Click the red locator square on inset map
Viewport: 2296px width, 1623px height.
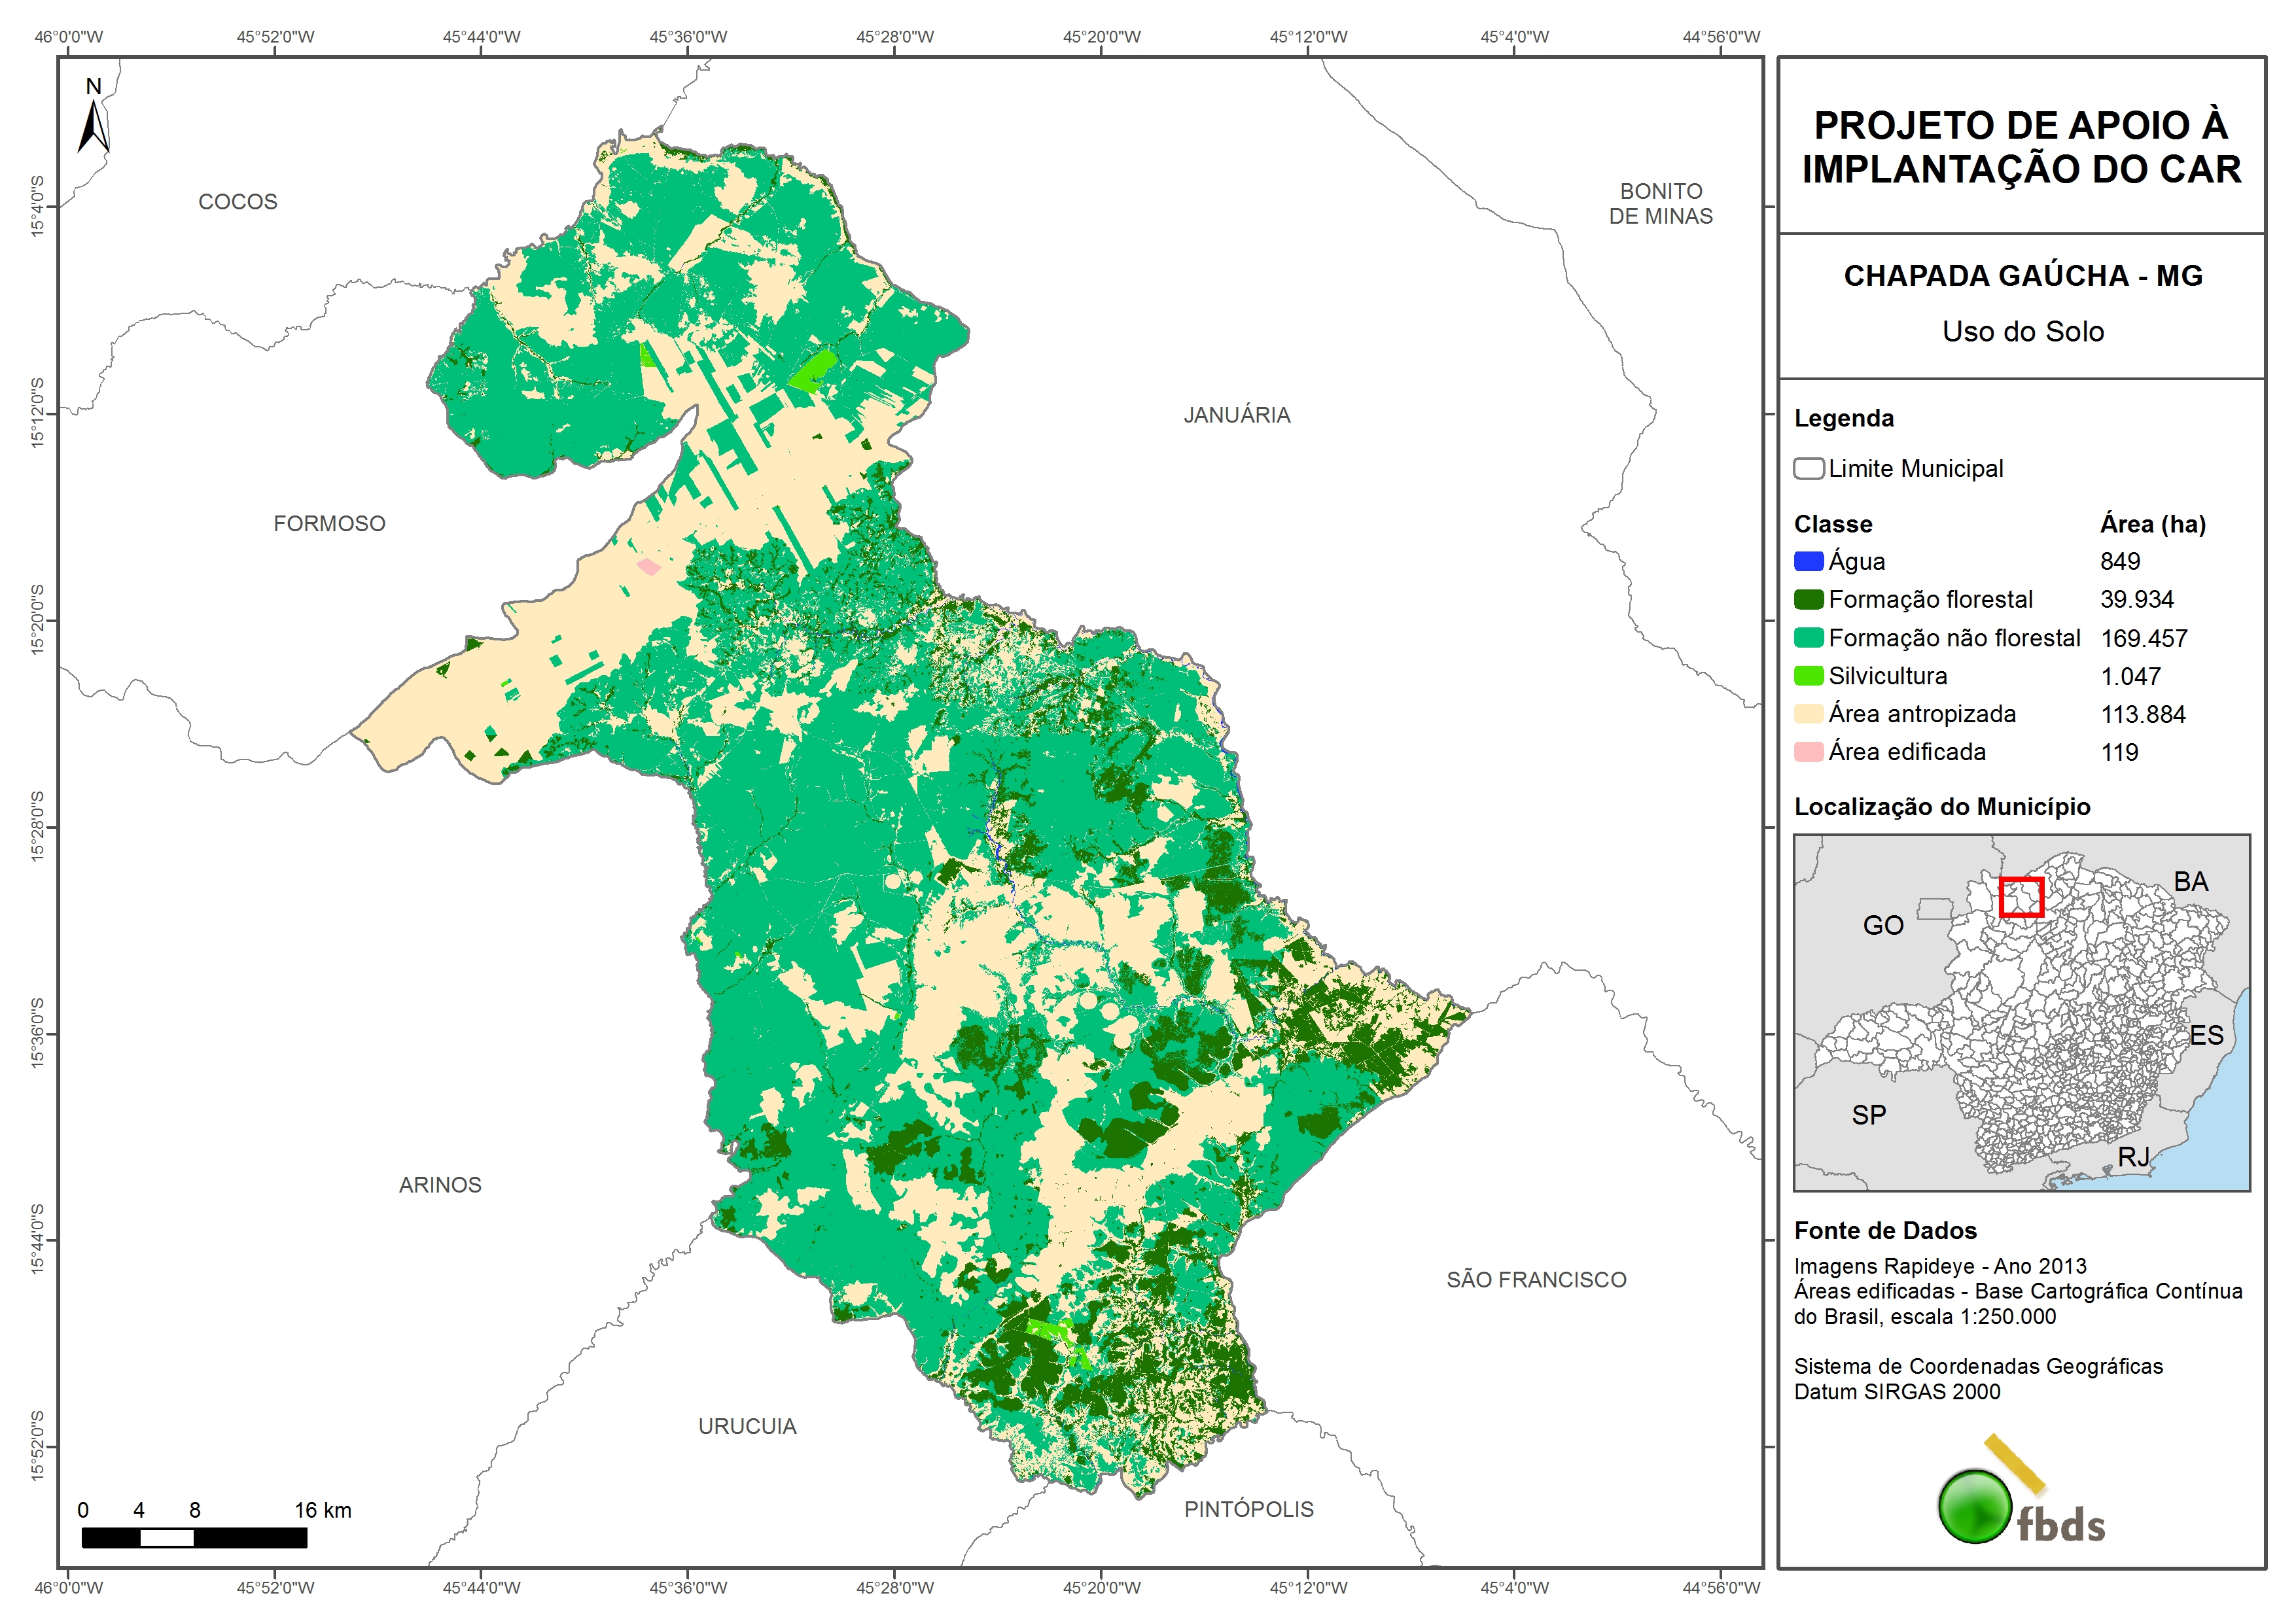[2021, 897]
